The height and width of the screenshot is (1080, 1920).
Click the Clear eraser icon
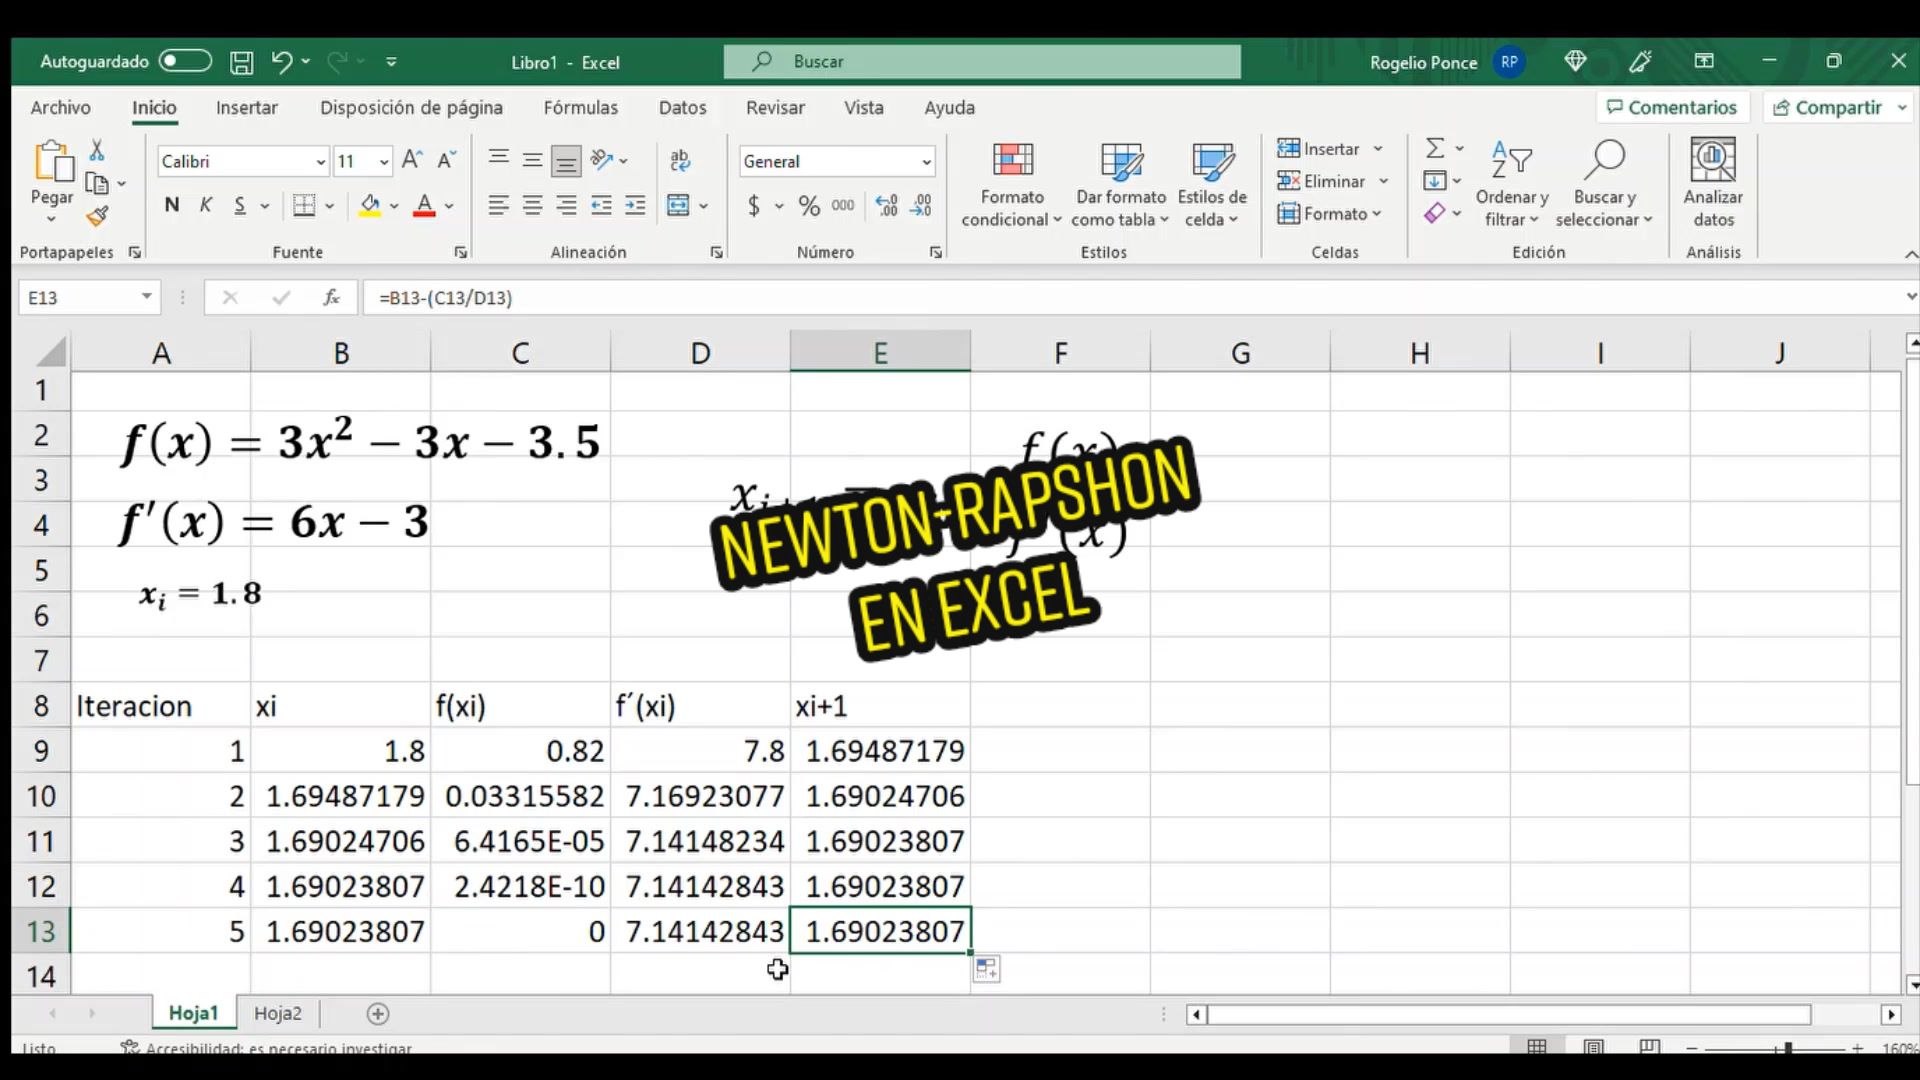coord(1435,213)
